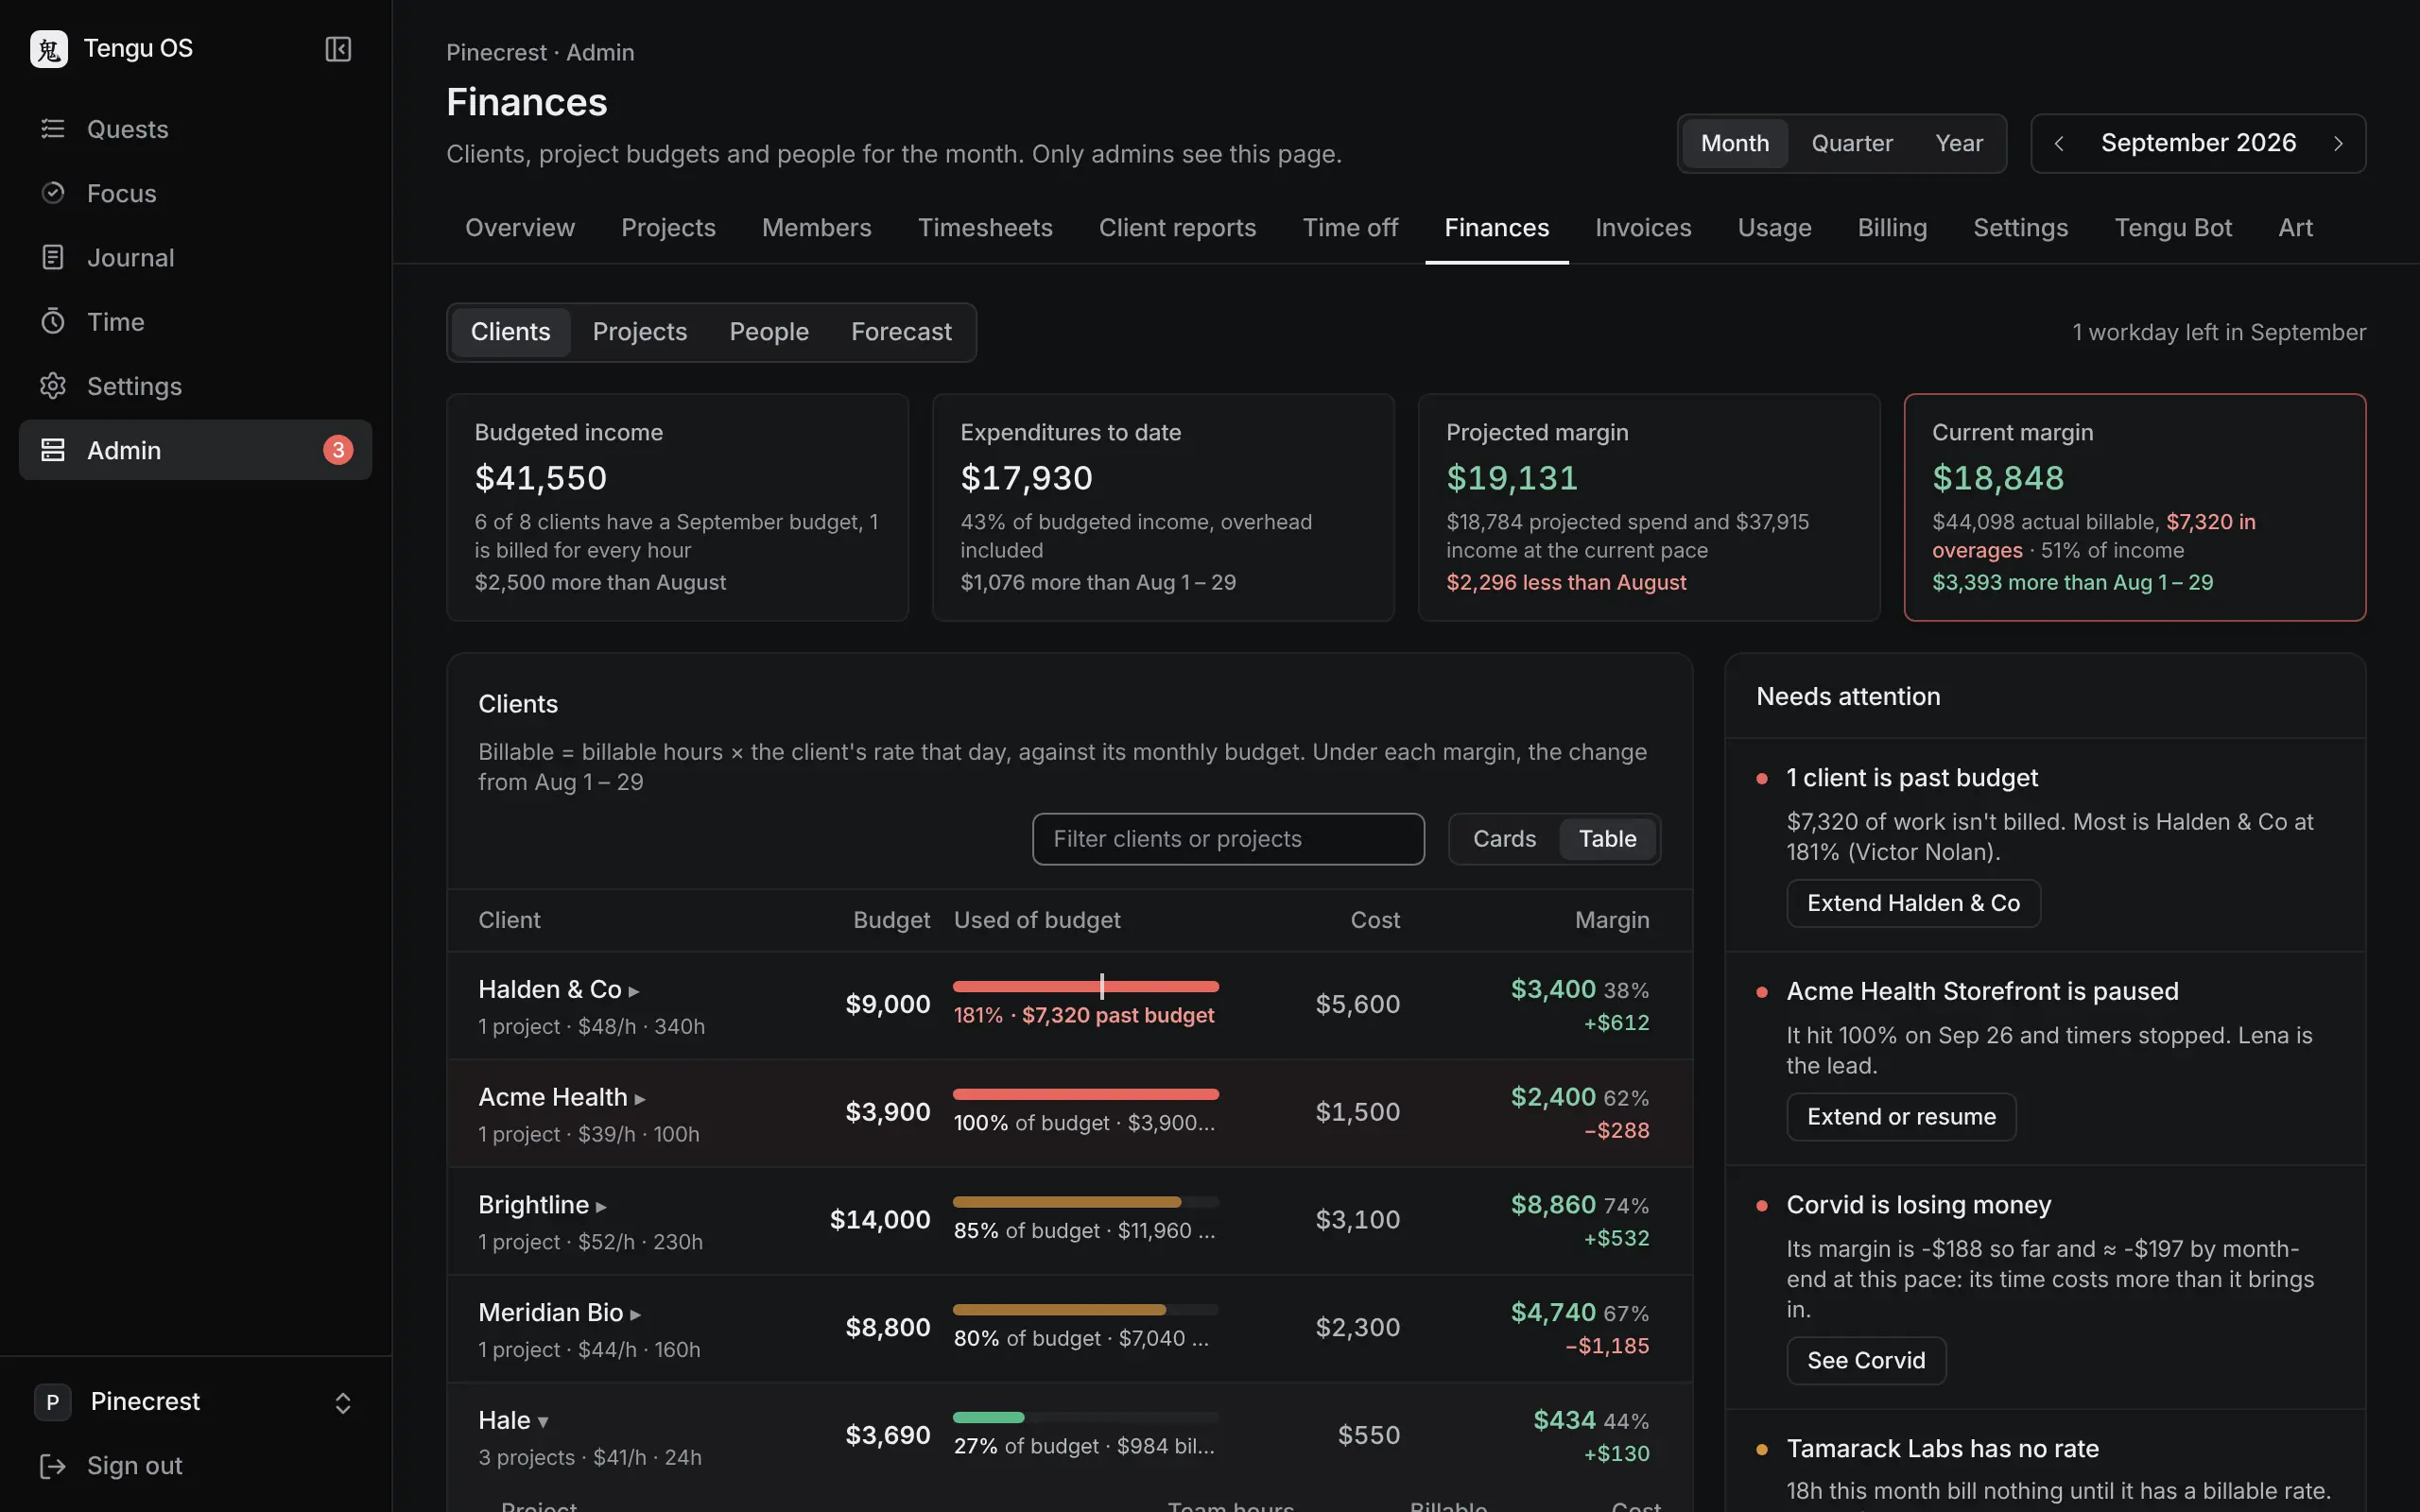Viewport: 2420px width, 1512px height.
Task: Go to next month with right chevron
Action: click(2338, 143)
